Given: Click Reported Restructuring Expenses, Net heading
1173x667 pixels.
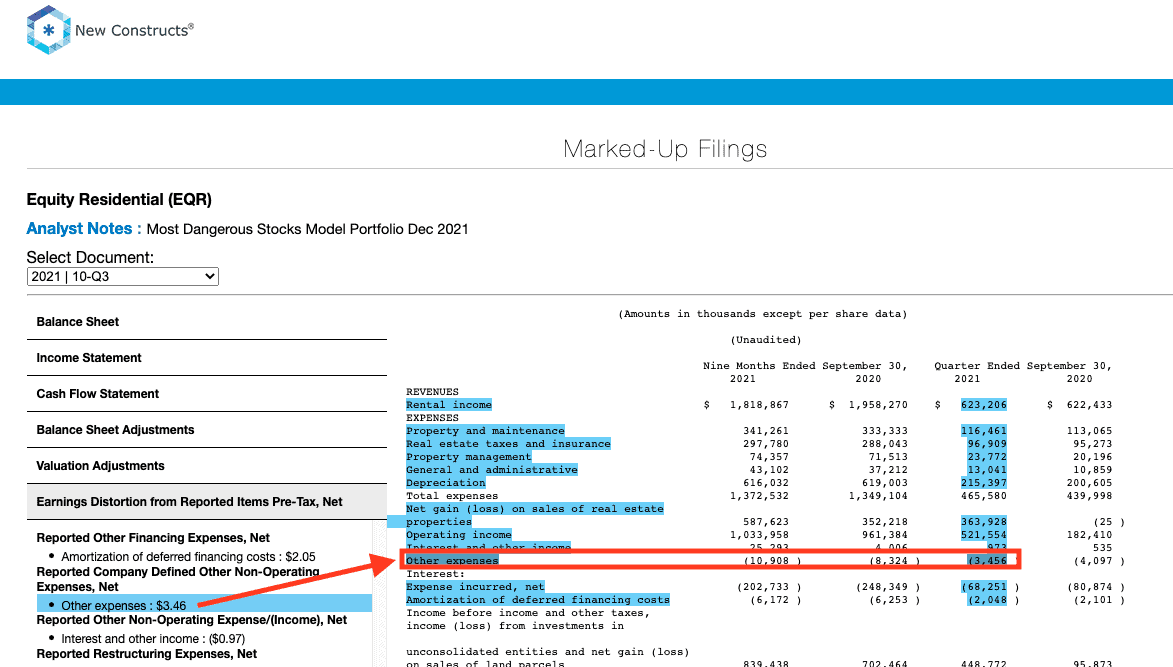Looking at the screenshot, I should (147, 654).
